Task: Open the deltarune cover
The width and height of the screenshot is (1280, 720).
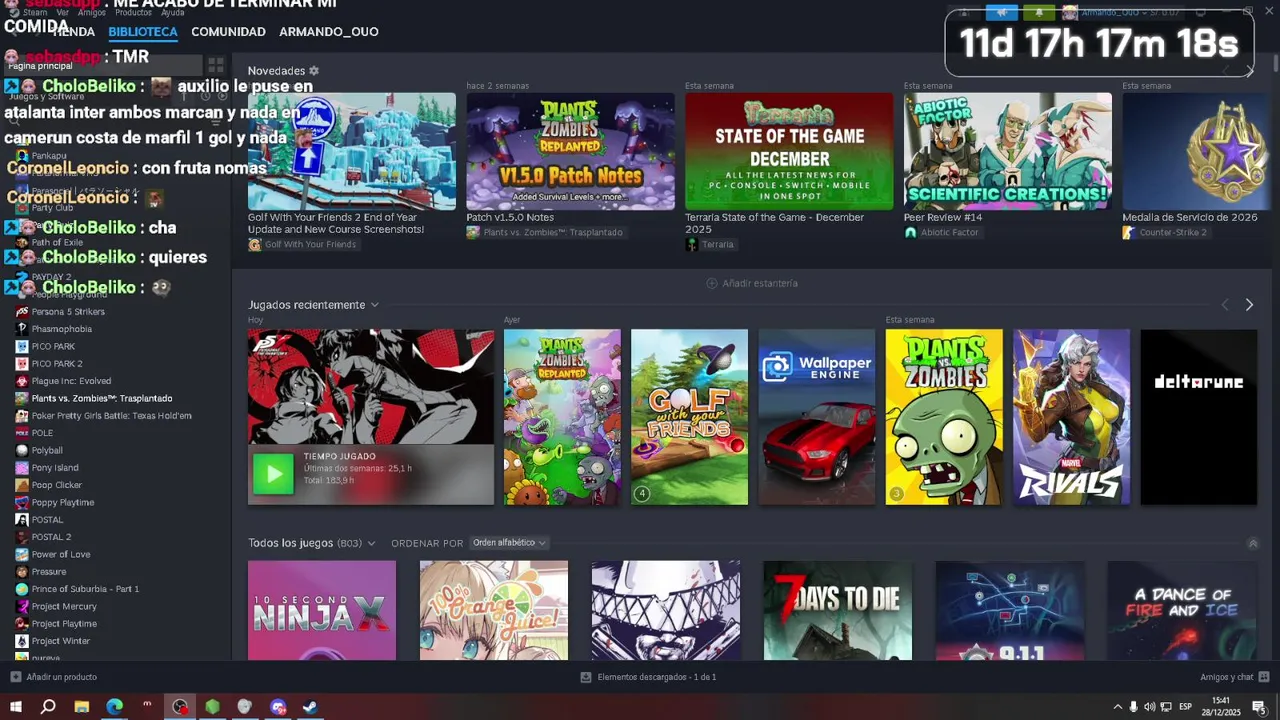Action: (1199, 417)
